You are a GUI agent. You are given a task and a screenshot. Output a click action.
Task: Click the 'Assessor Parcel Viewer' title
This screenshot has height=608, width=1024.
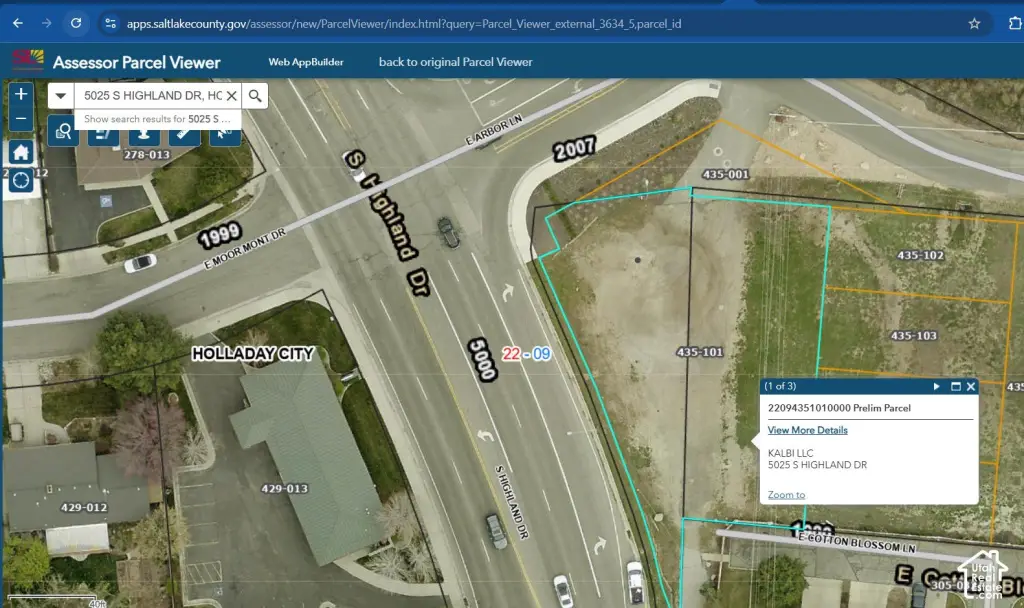(136, 62)
